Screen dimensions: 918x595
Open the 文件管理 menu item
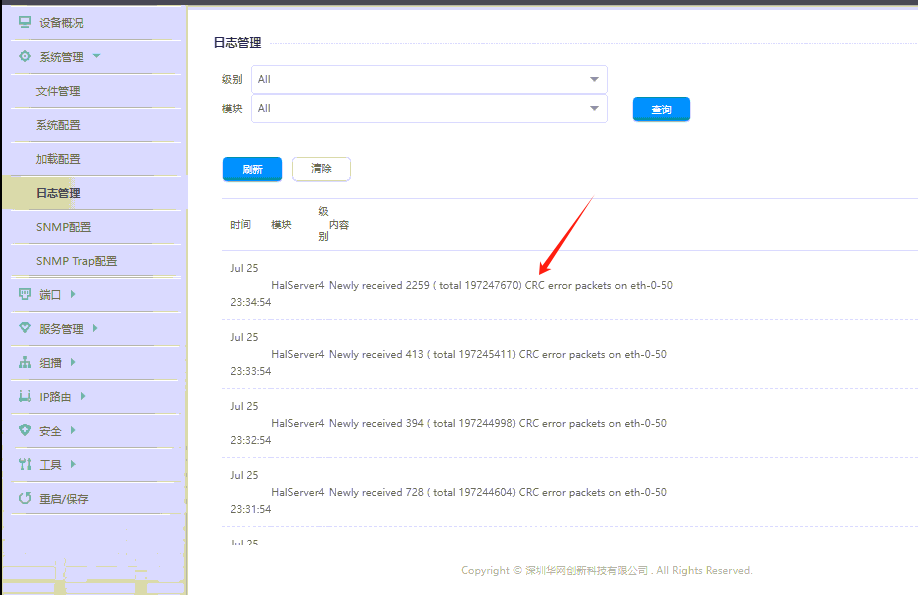(58, 91)
